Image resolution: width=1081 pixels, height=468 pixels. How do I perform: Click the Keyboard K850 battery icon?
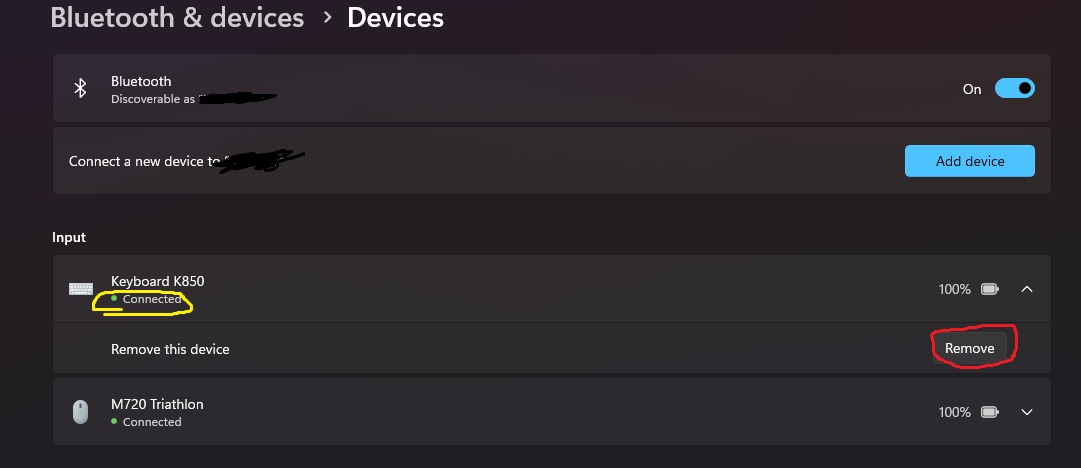pos(990,289)
